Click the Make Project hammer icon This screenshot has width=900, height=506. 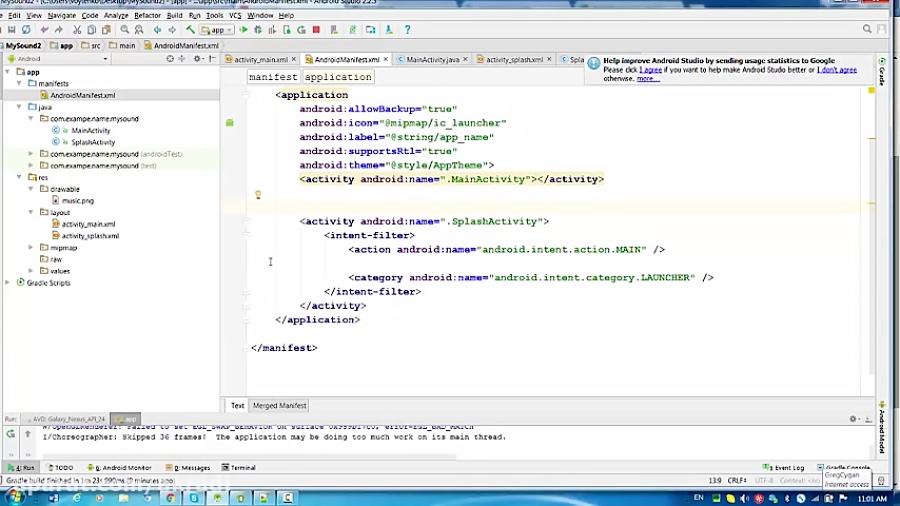[x=190, y=29]
